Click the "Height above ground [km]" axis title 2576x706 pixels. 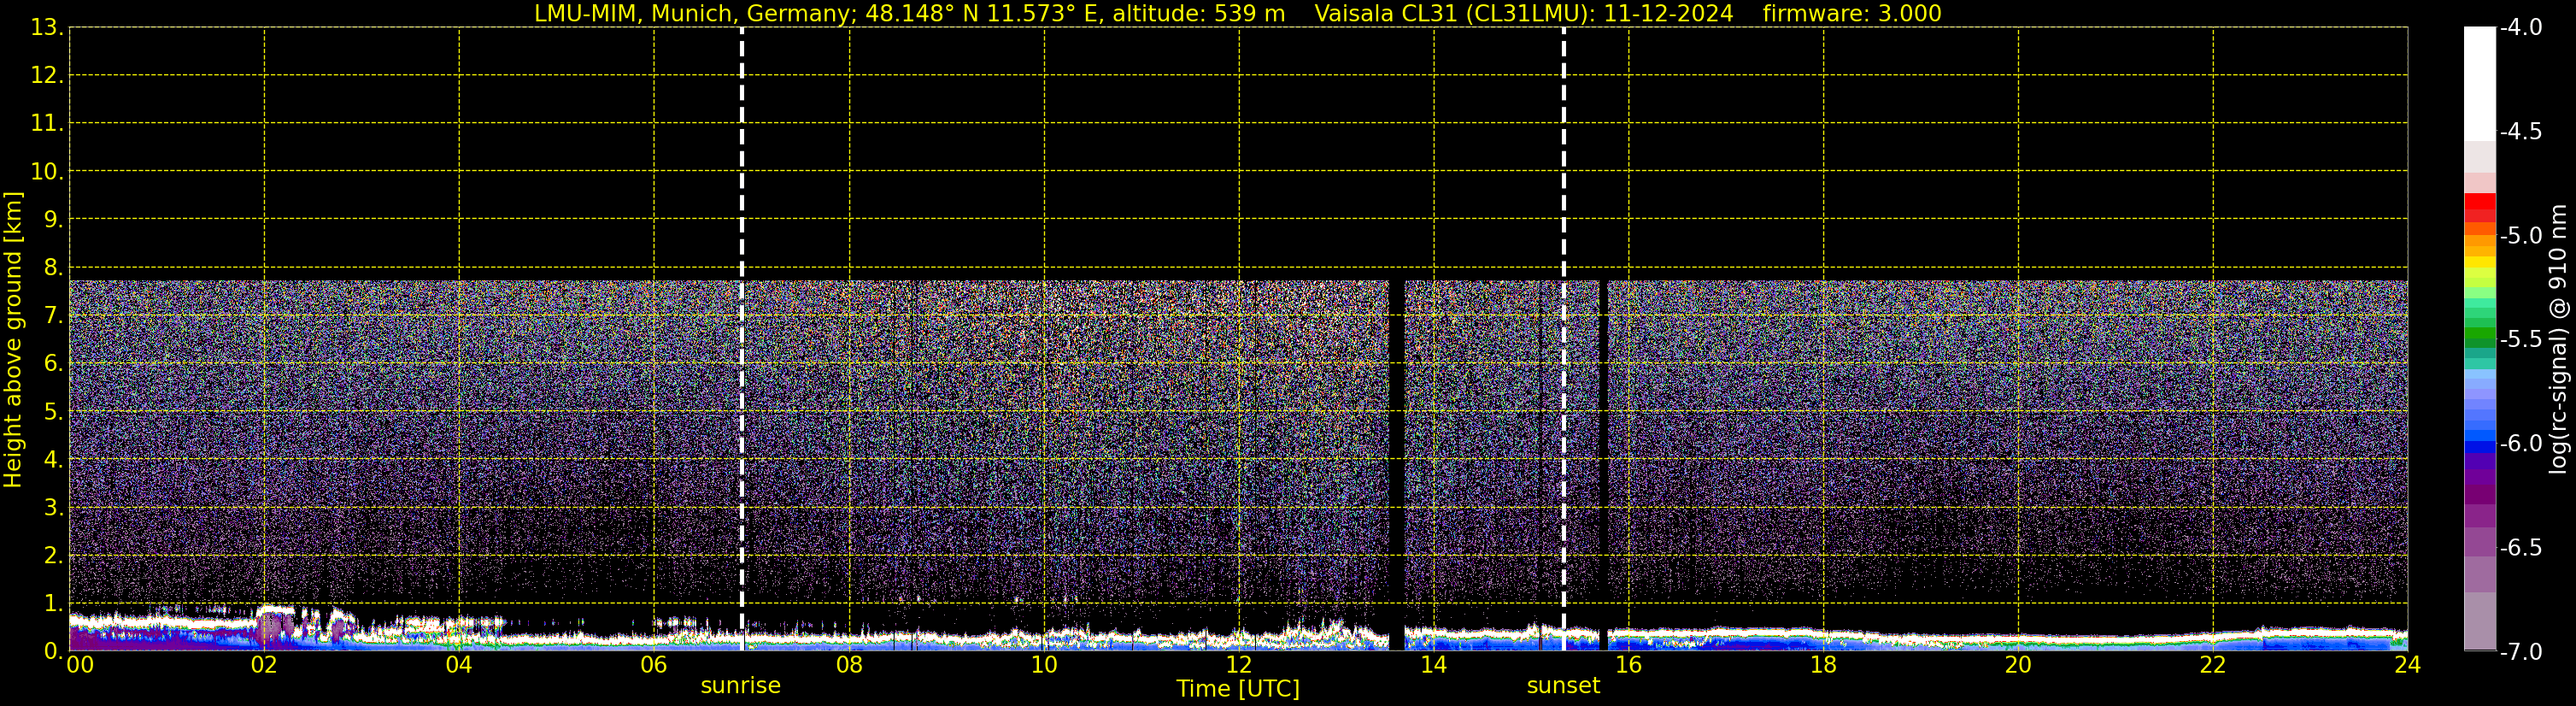(x=13, y=340)
